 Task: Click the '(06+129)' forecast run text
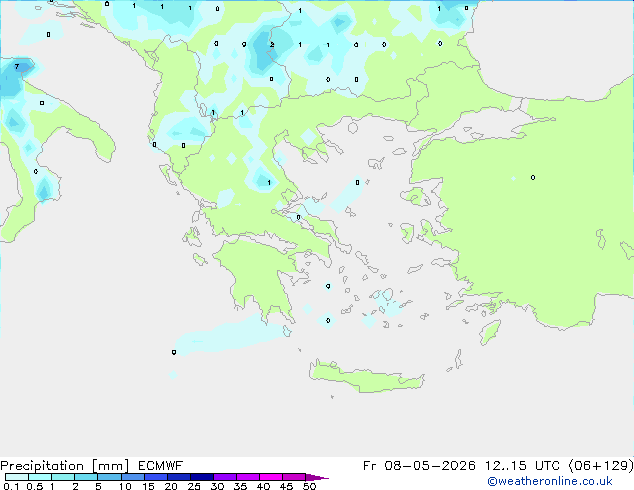pyautogui.click(x=601, y=466)
